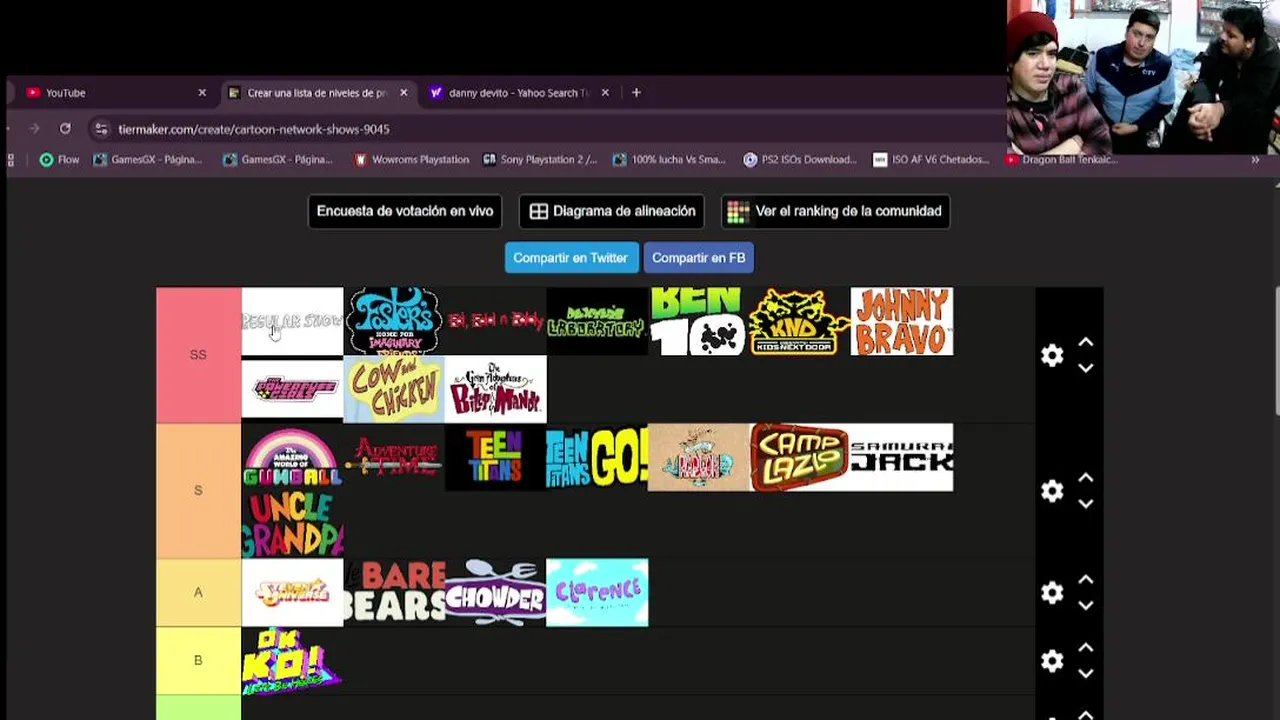Select the We Bare Bears thumbnail
Viewport: 1280px width, 720px height.
(394, 593)
